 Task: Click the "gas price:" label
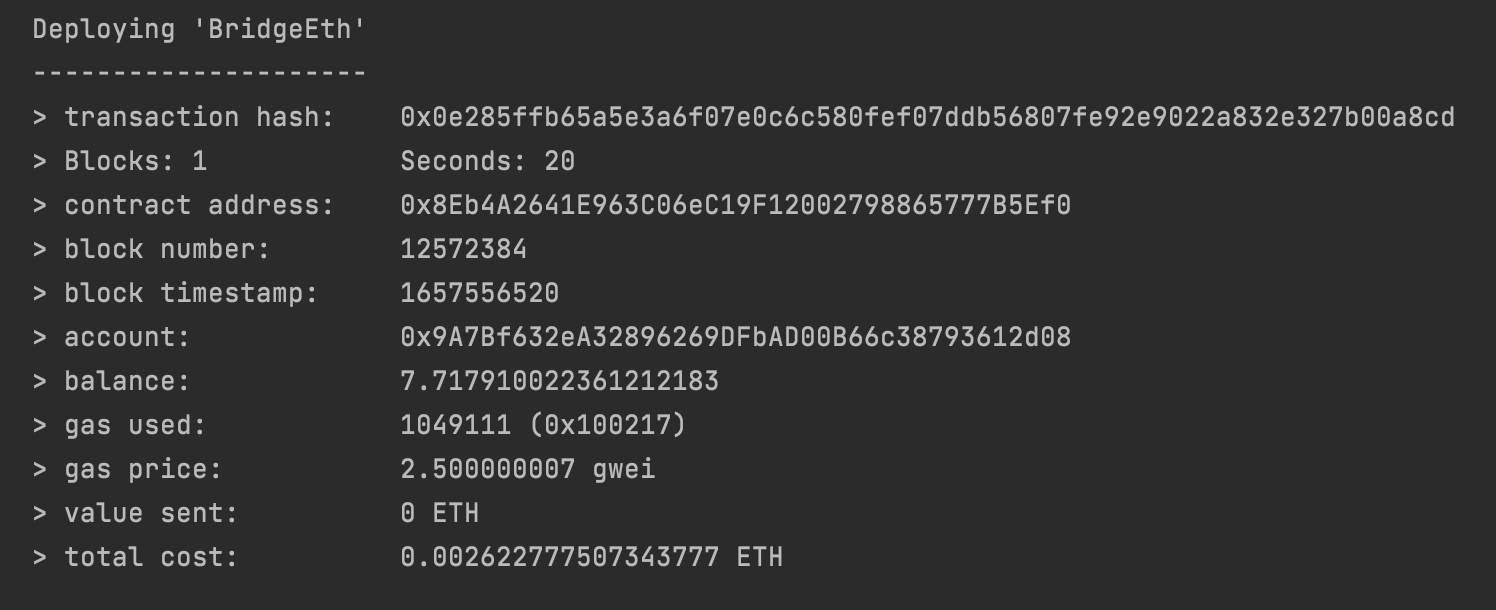coord(144,470)
